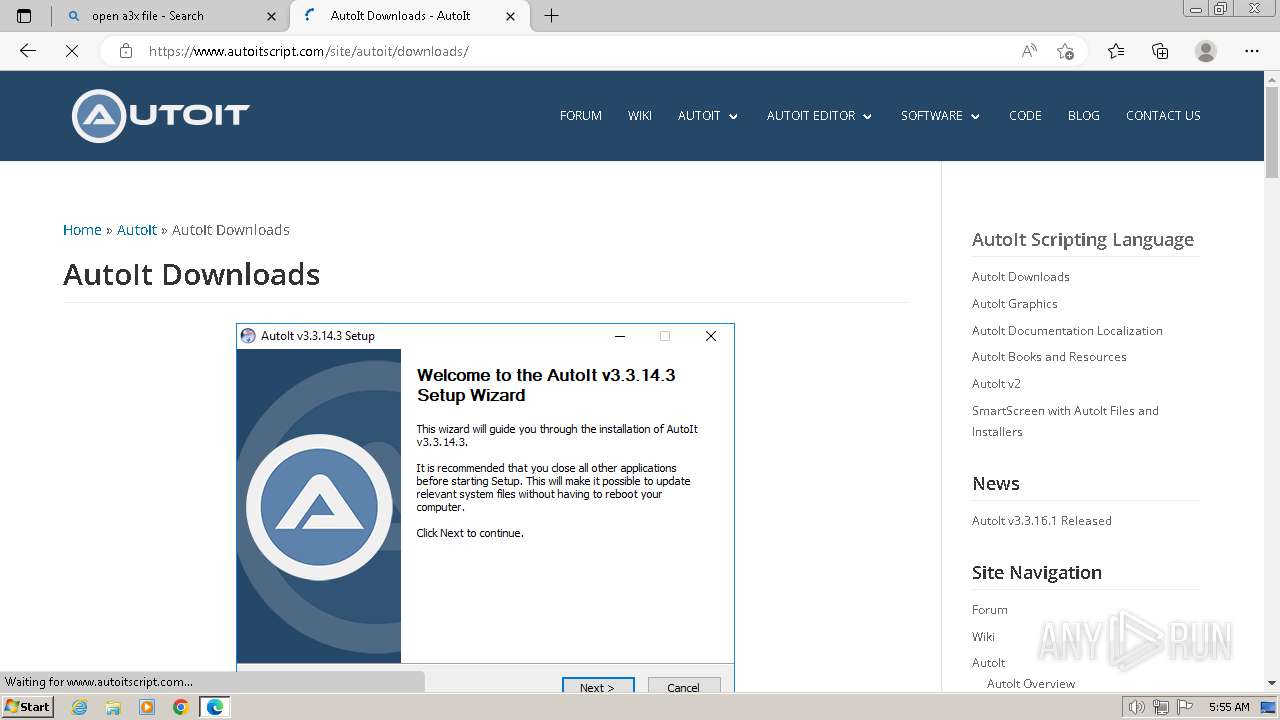Close the 'open a3x file - Search' tab
The height and width of the screenshot is (720, 1280).
point(272,16)
